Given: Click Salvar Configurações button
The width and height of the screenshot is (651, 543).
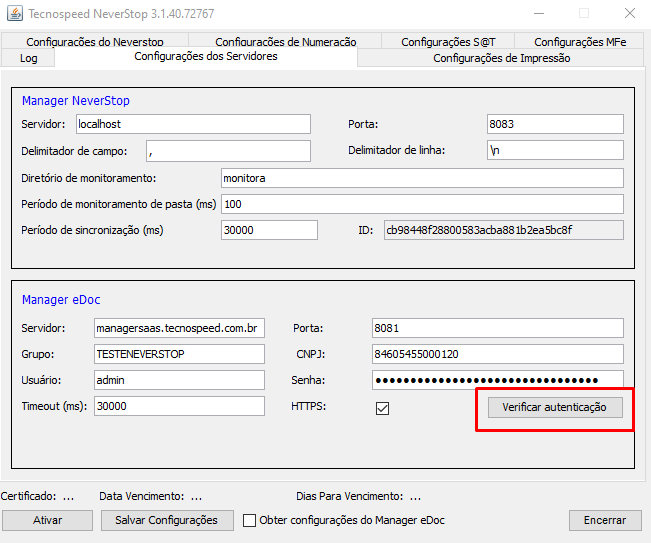Looking at the screenshot, I should click(x=167, y=520).
